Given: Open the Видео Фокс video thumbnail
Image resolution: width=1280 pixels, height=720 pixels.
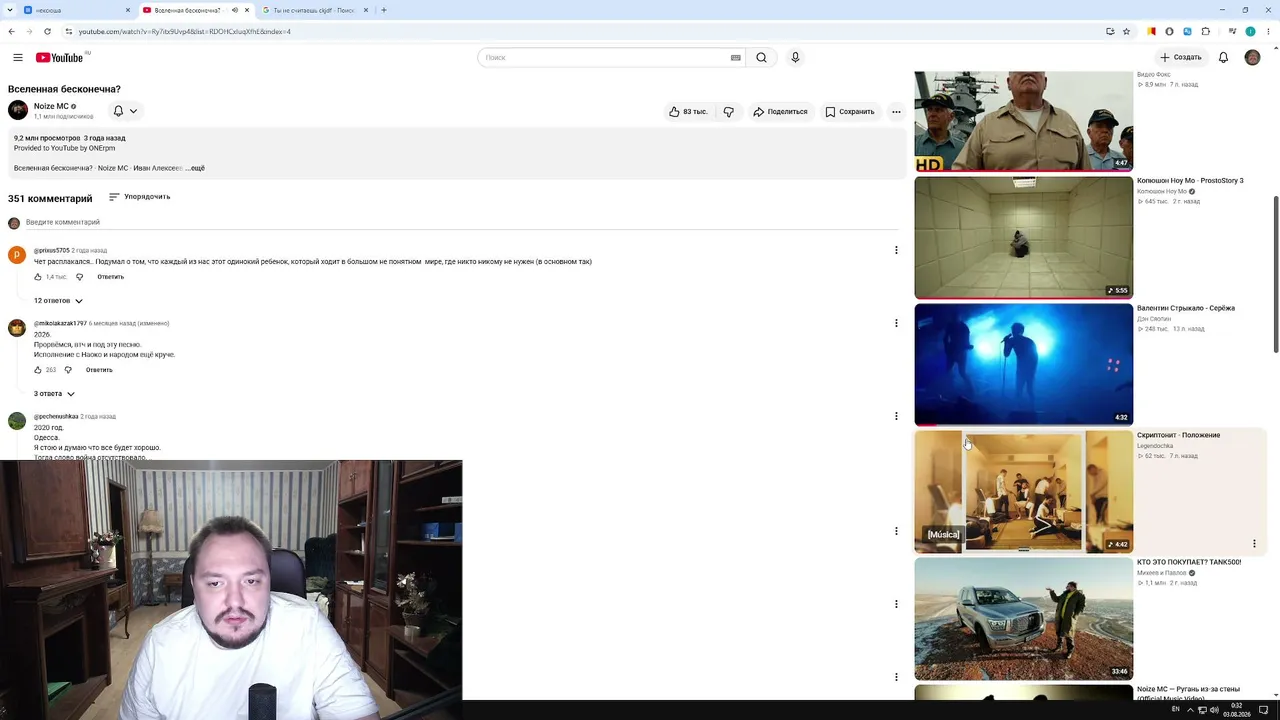Looking at the screenshot, I should (x=1023, y=121).
